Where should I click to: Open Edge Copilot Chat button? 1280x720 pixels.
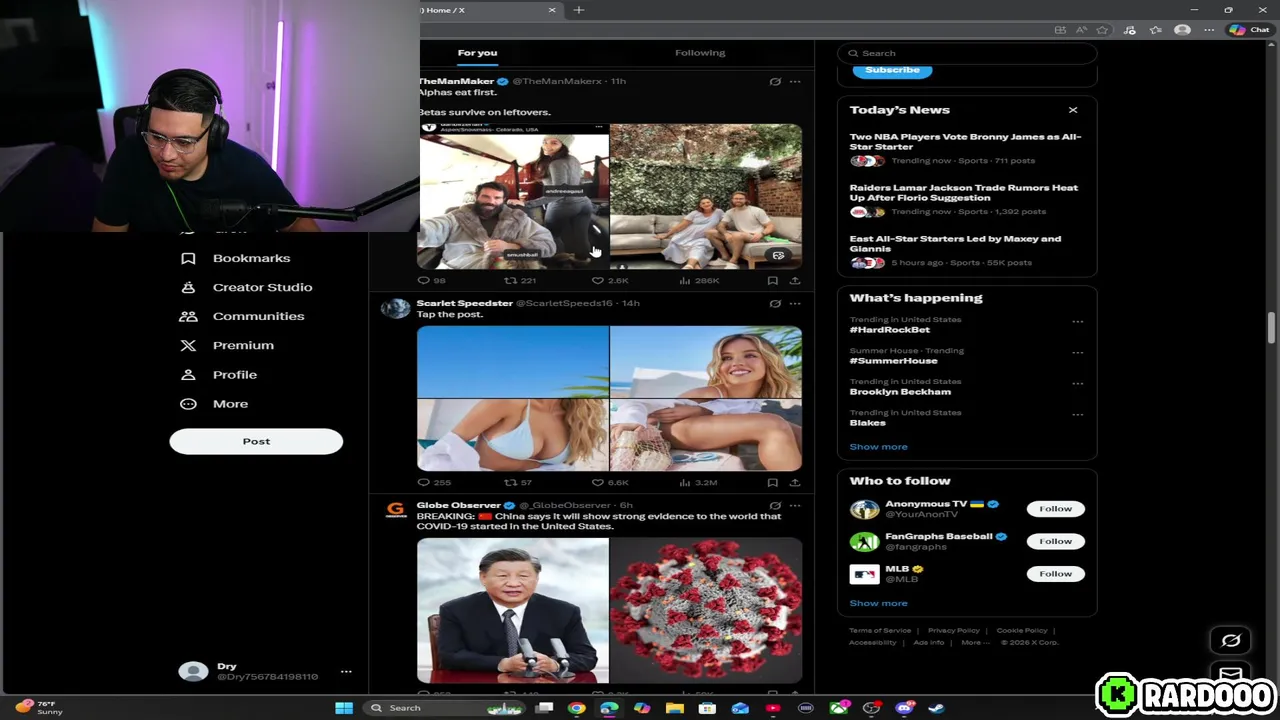1249,30
